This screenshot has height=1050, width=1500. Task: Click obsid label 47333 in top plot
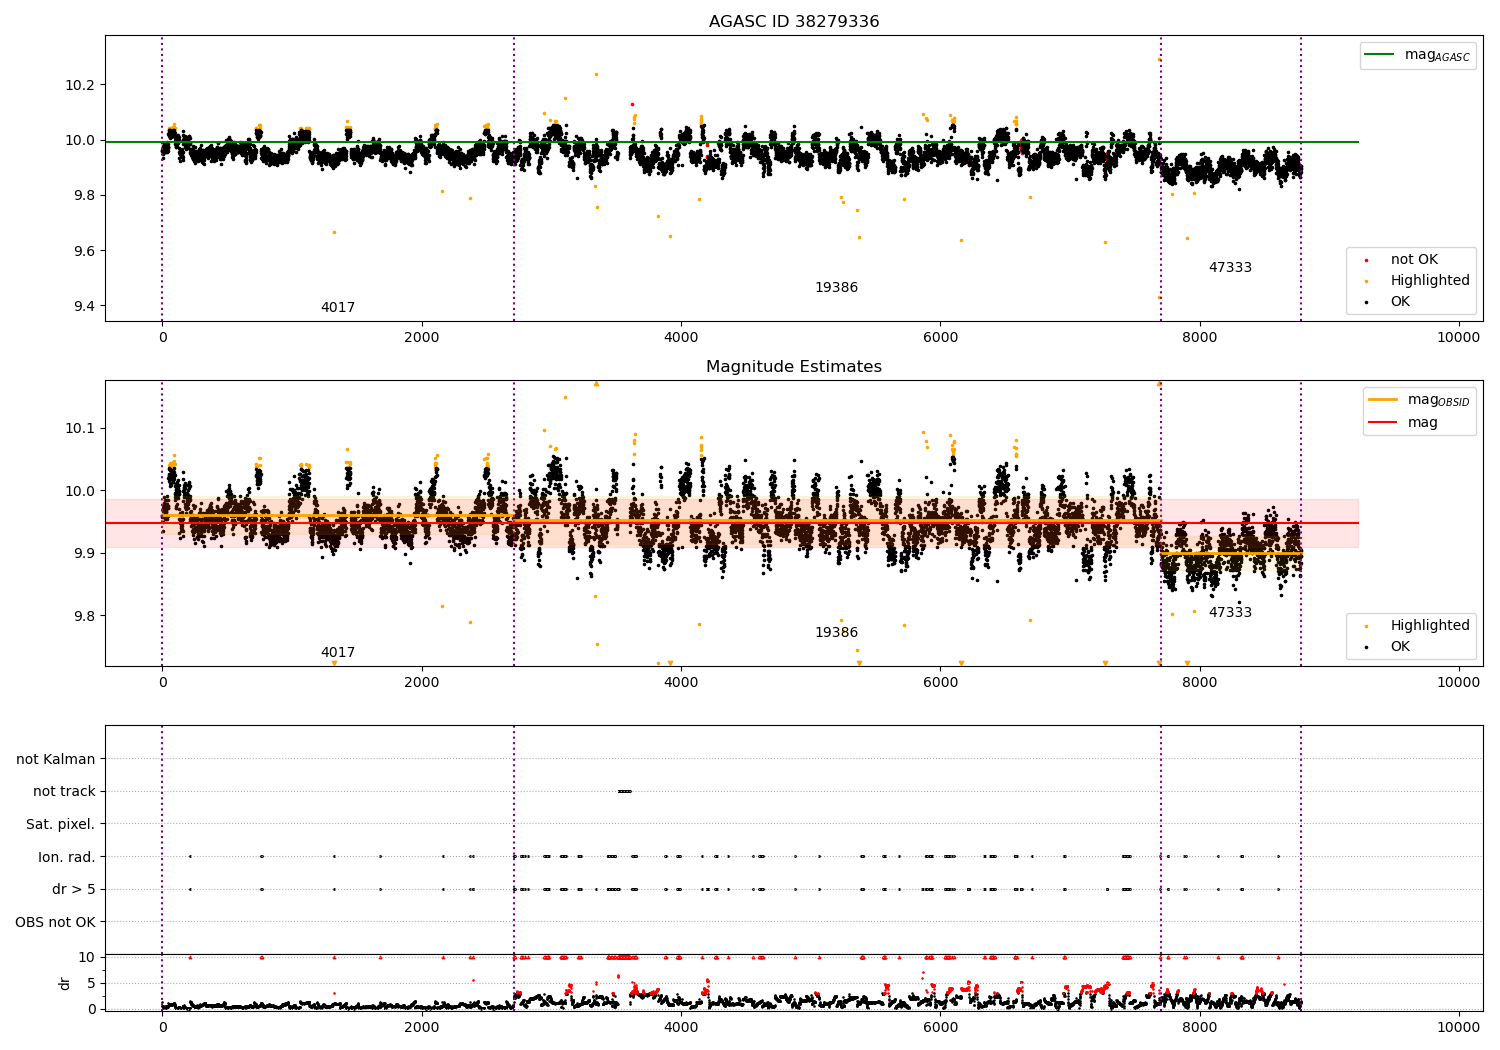coord(1230,267)
